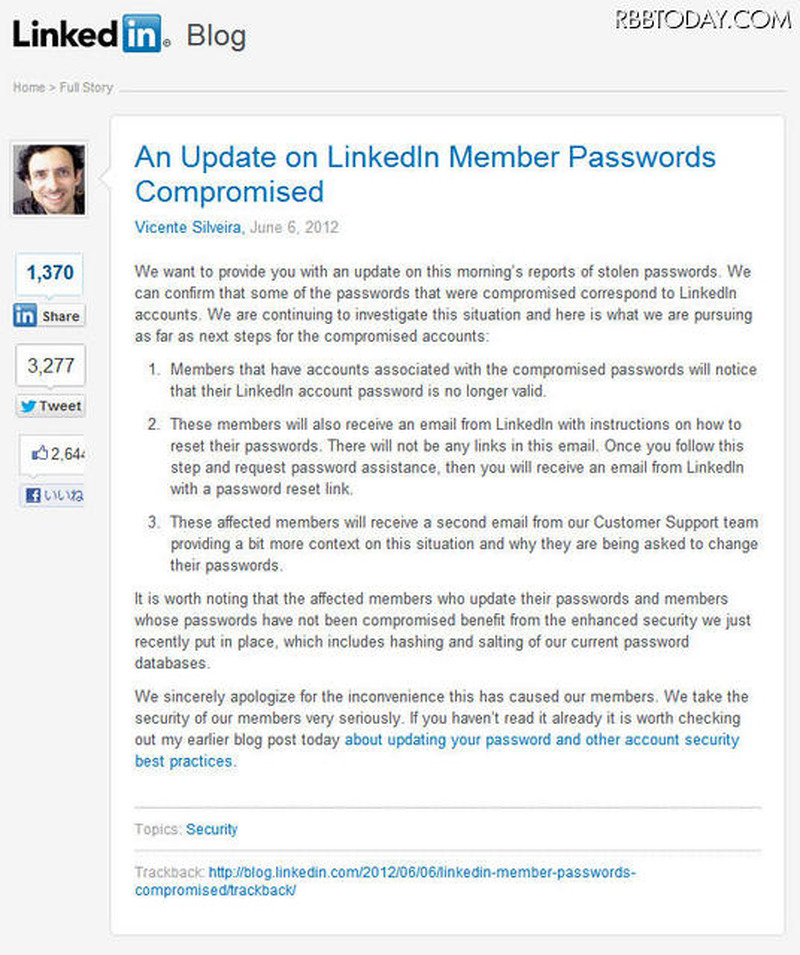Click the June 6, 2012 post date

point(297,227)
